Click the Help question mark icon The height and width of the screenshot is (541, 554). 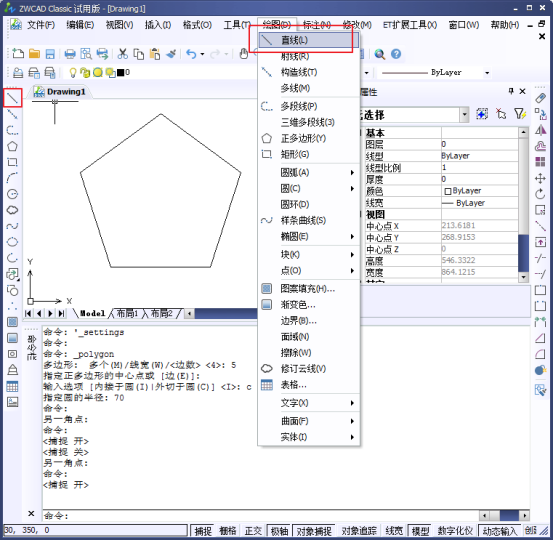pos(396,54)
